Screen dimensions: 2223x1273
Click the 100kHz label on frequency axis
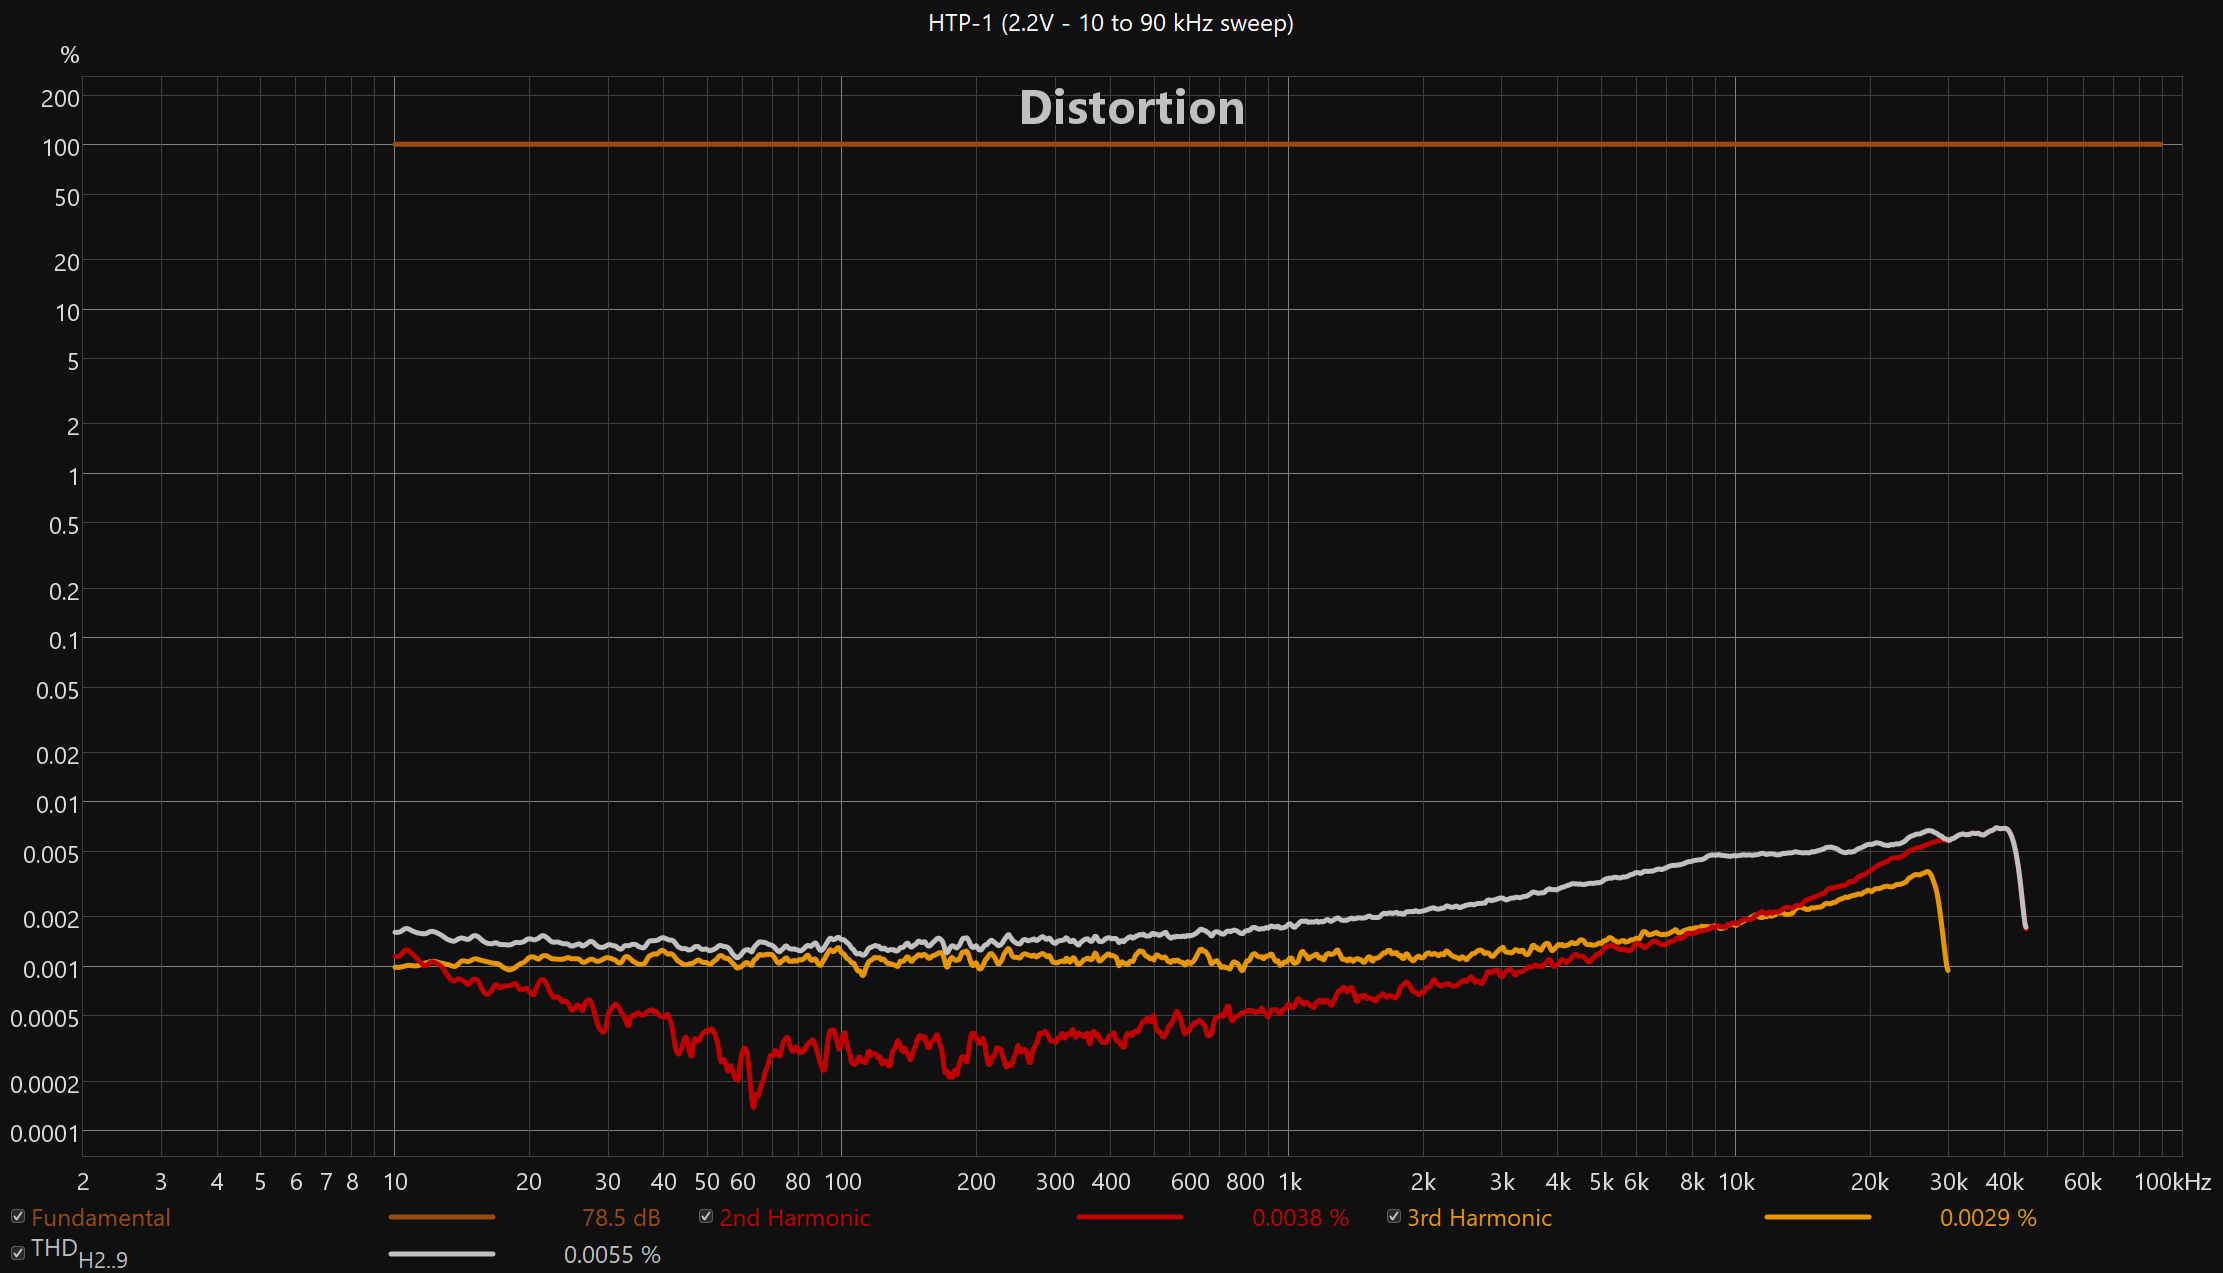(2173, 1182)
